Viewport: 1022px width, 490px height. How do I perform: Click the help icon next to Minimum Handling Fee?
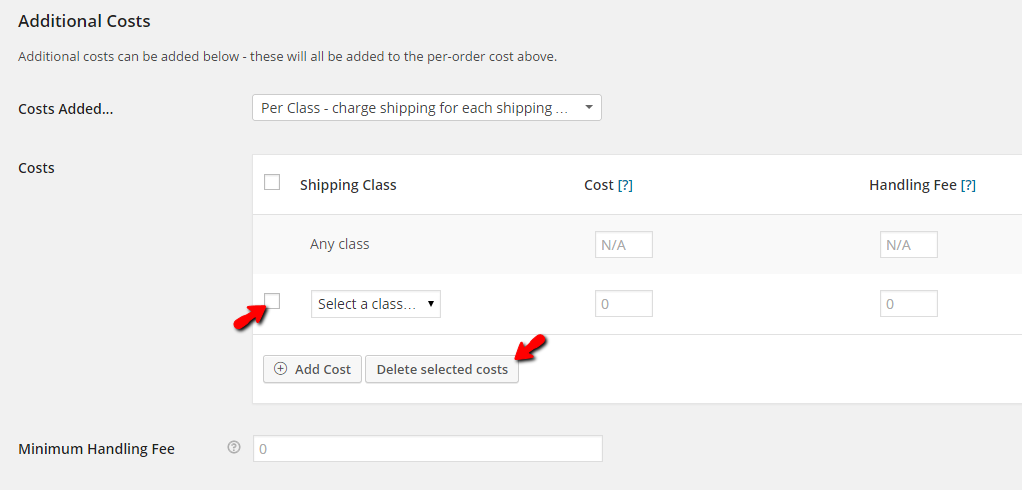234,448
